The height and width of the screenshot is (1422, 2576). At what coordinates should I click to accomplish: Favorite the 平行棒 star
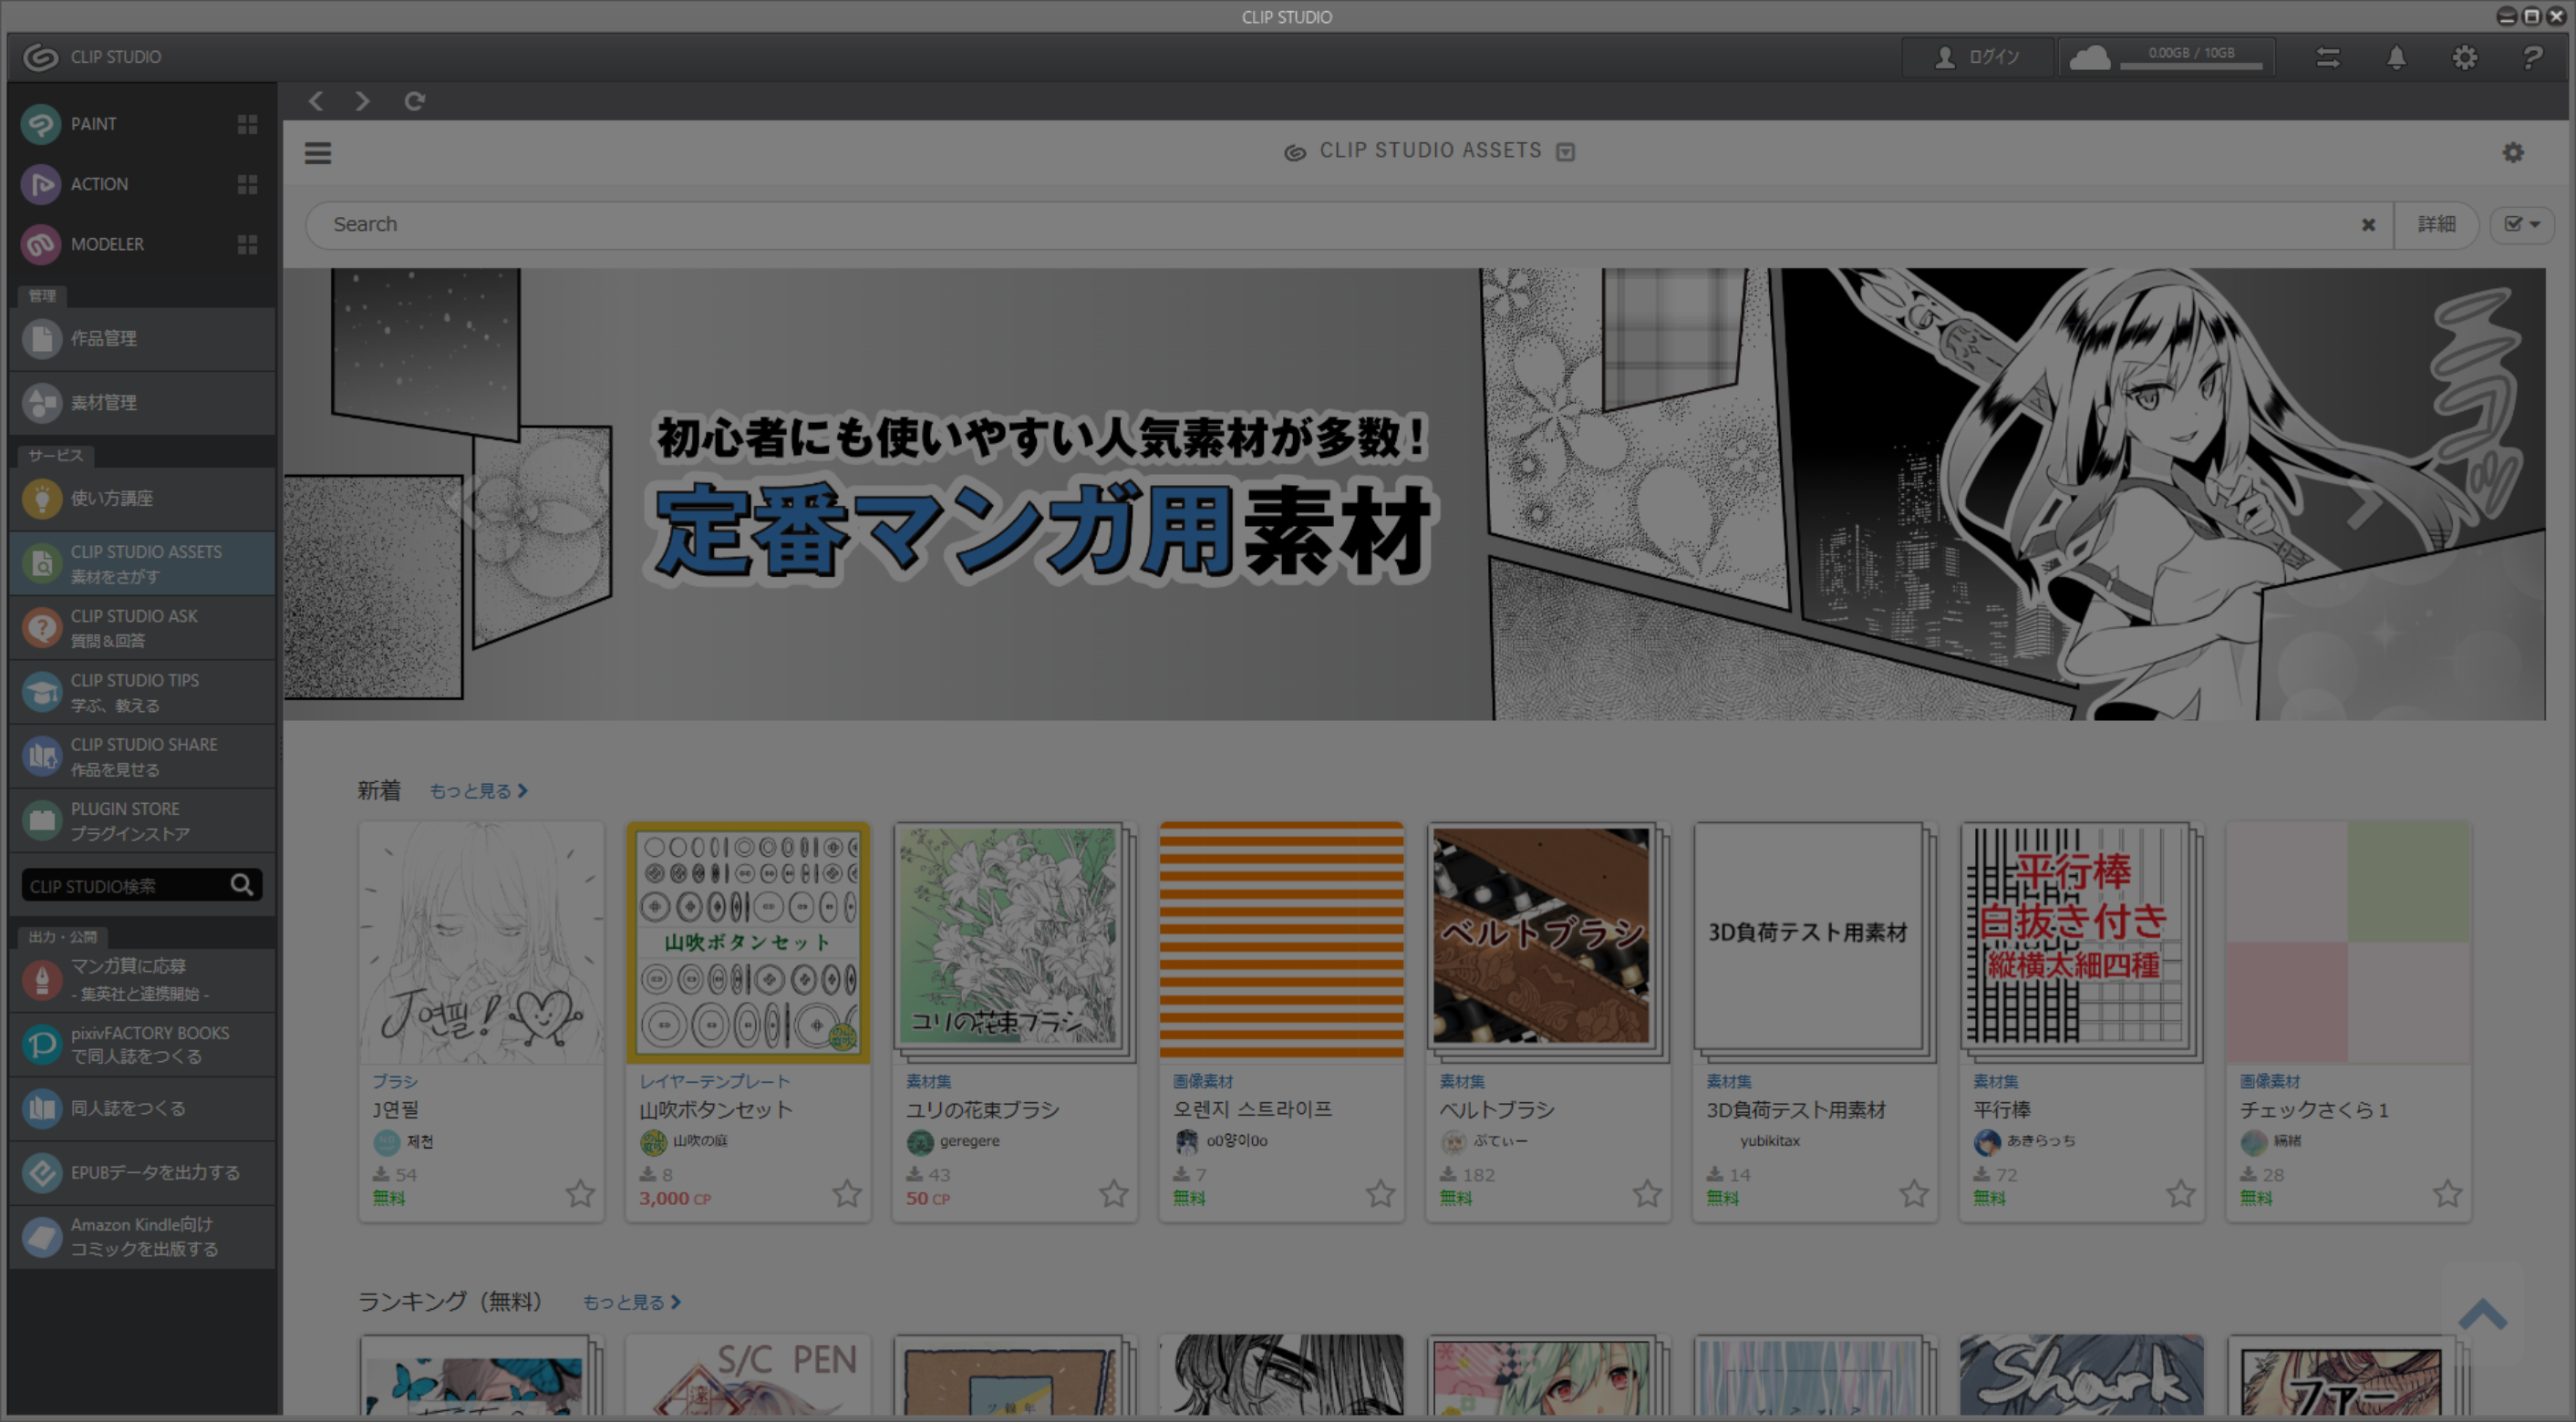point(2181,1193)
